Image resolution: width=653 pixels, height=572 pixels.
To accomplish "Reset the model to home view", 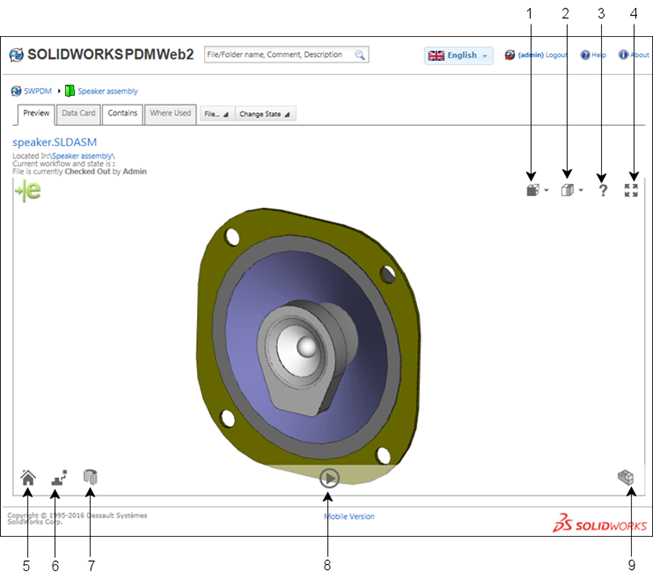I will (x=28, y=478).
